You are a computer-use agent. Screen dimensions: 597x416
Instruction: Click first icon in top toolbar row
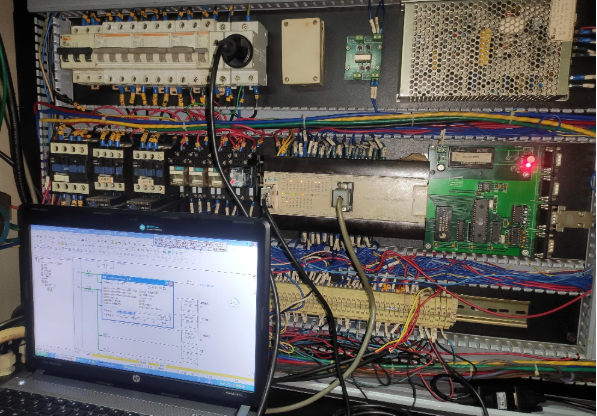[x=35, y=236]
